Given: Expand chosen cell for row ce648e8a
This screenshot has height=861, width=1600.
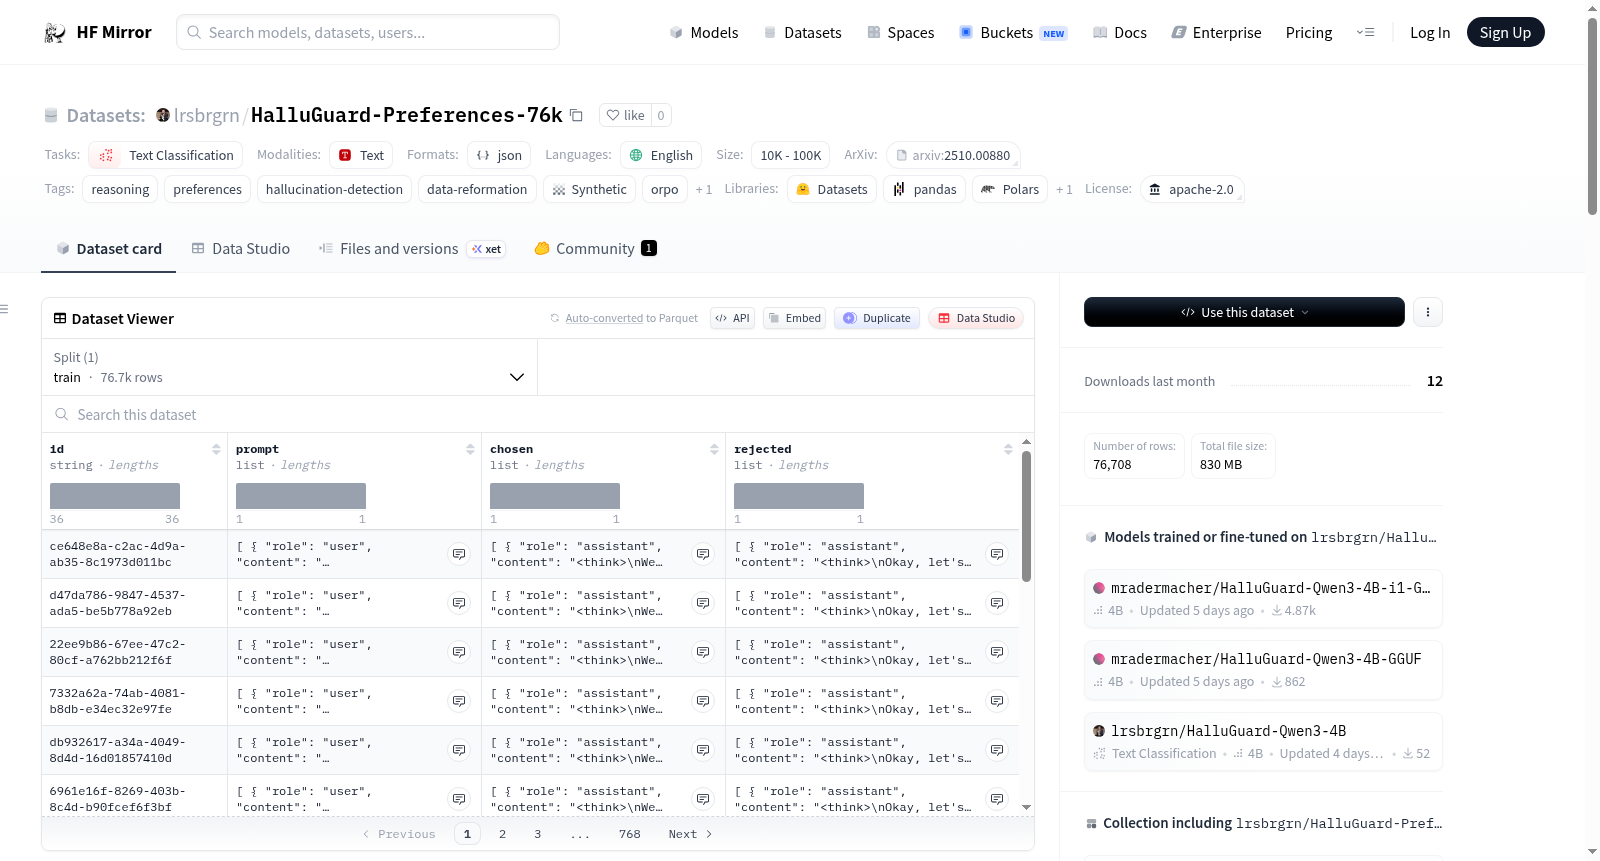Looking at the screenshot, I should (703, 554).
